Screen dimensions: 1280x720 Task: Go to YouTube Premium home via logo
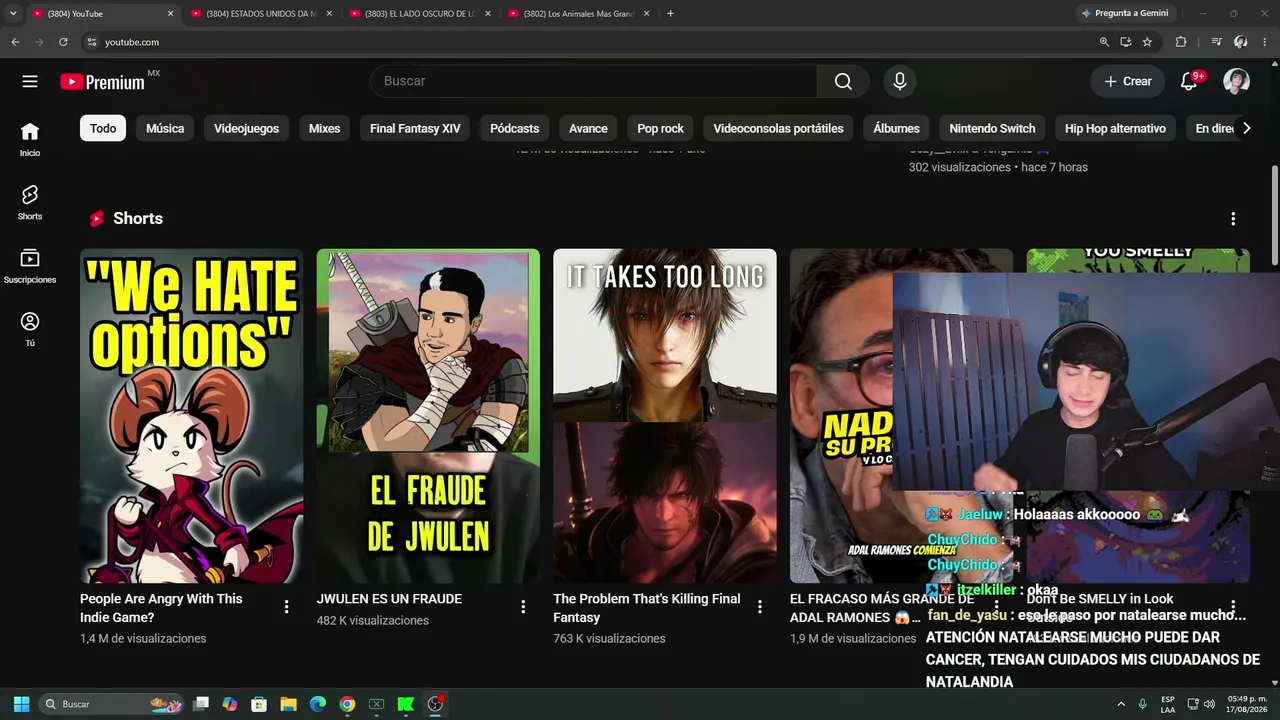coord(102,82)
